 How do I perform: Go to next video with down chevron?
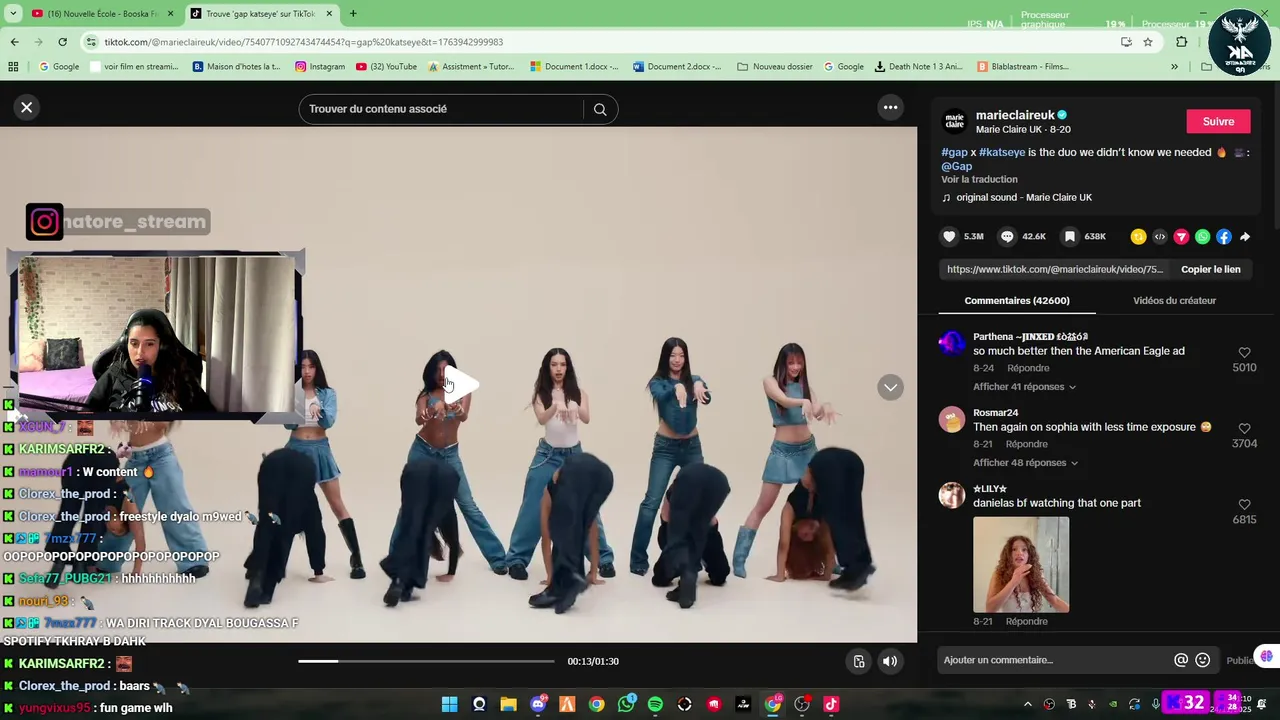click(x=890, y=387)
